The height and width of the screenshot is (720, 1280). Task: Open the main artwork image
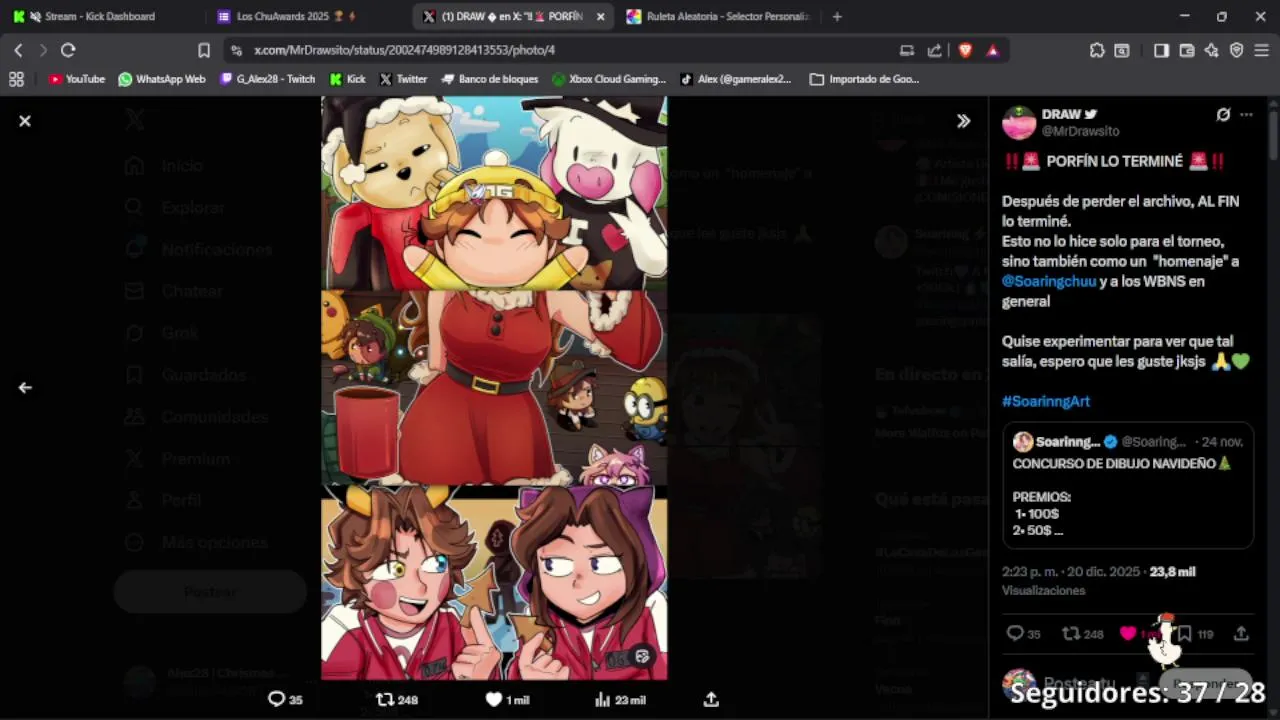click(x=494, y=388)
